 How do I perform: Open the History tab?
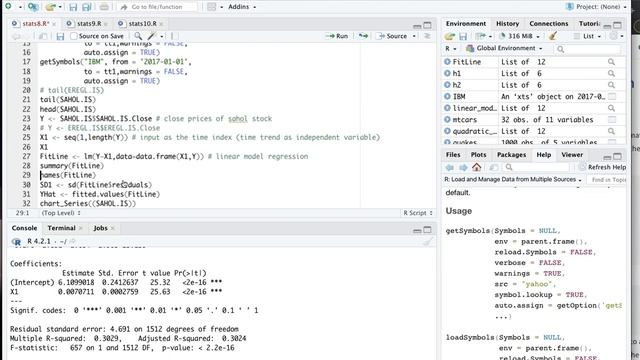507,24
